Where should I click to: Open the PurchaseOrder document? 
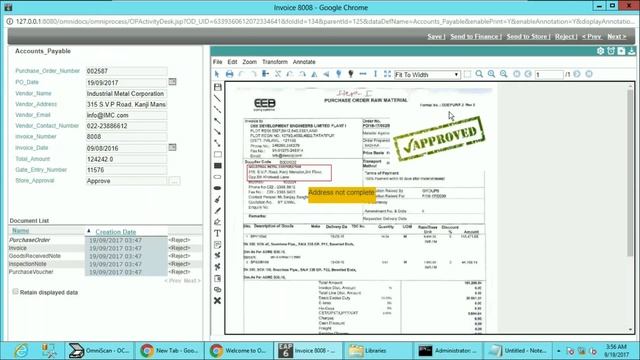point(29,240)
